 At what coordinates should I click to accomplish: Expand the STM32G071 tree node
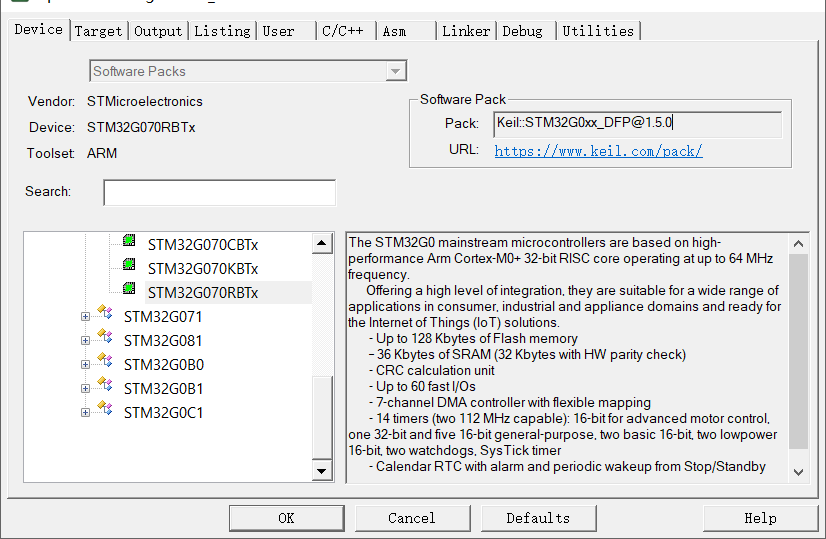point(85,316)
